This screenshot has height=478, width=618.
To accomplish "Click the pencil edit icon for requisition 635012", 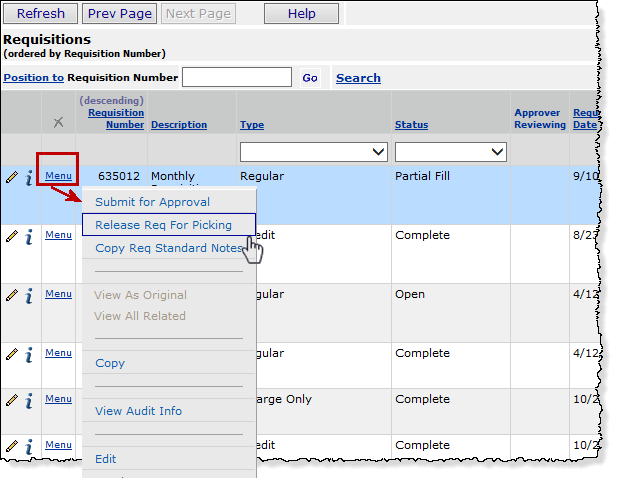I will (12, 177).
